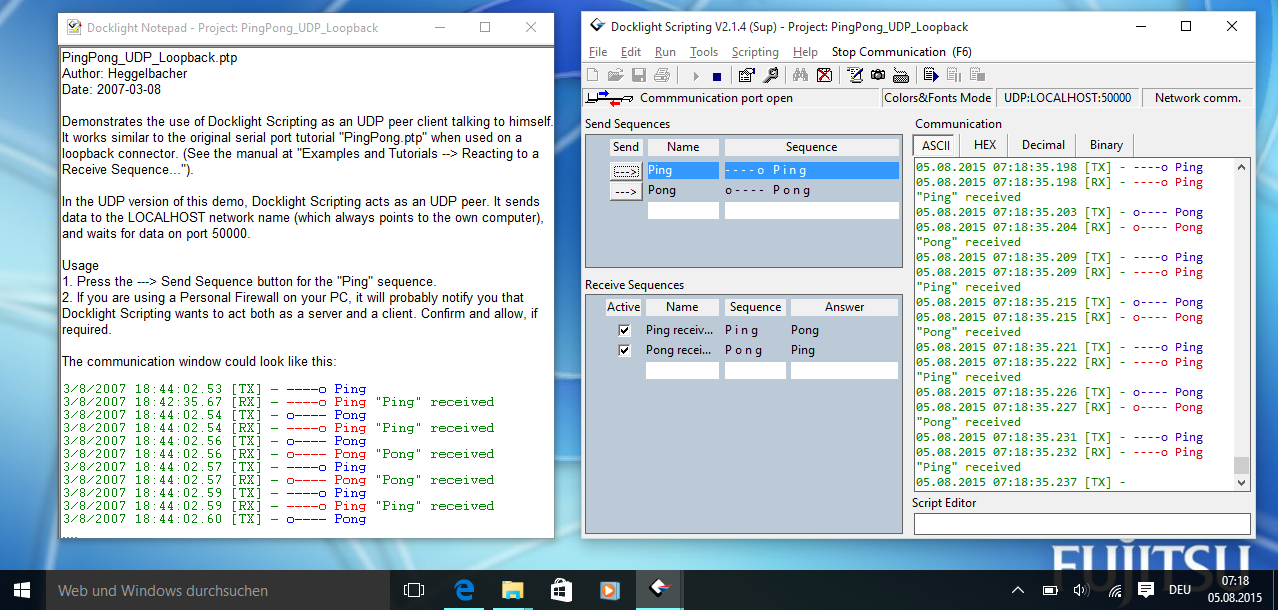This screenshot has width=1278, height=610.
Task: Clear the communication window with the X icon
Action: coord(824,74)
